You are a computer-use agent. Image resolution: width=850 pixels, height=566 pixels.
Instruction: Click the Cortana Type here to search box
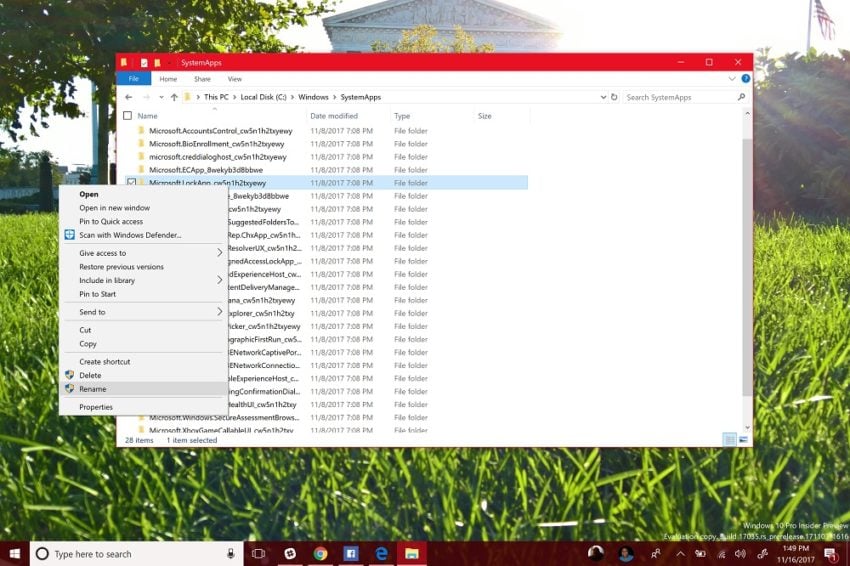click(x=137, y=554)
